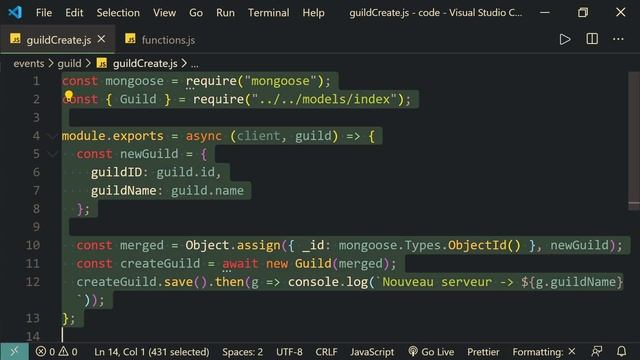Click Object.assign on line 10
The width and height of the screenshot is (640, 360).
coord(233,245)
